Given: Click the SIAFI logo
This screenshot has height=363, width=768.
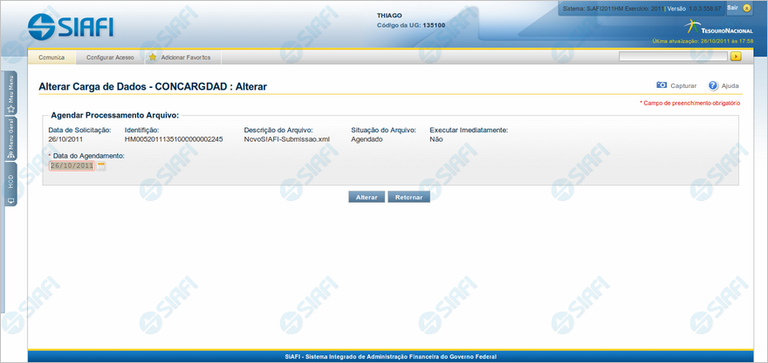Looking at the screenshot, I should point(71,26).
